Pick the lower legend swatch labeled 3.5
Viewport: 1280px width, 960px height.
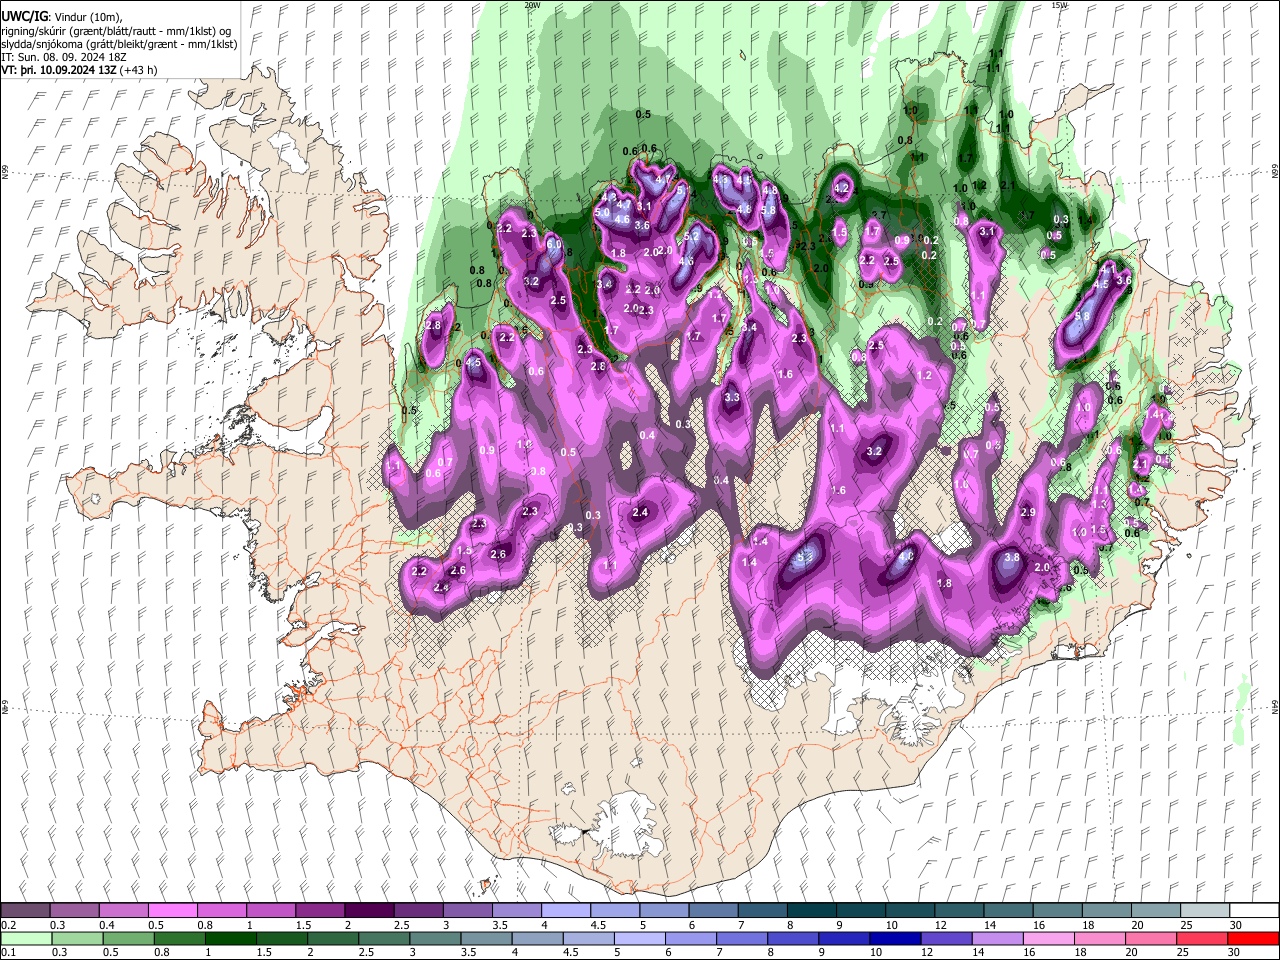click(486, 938)
